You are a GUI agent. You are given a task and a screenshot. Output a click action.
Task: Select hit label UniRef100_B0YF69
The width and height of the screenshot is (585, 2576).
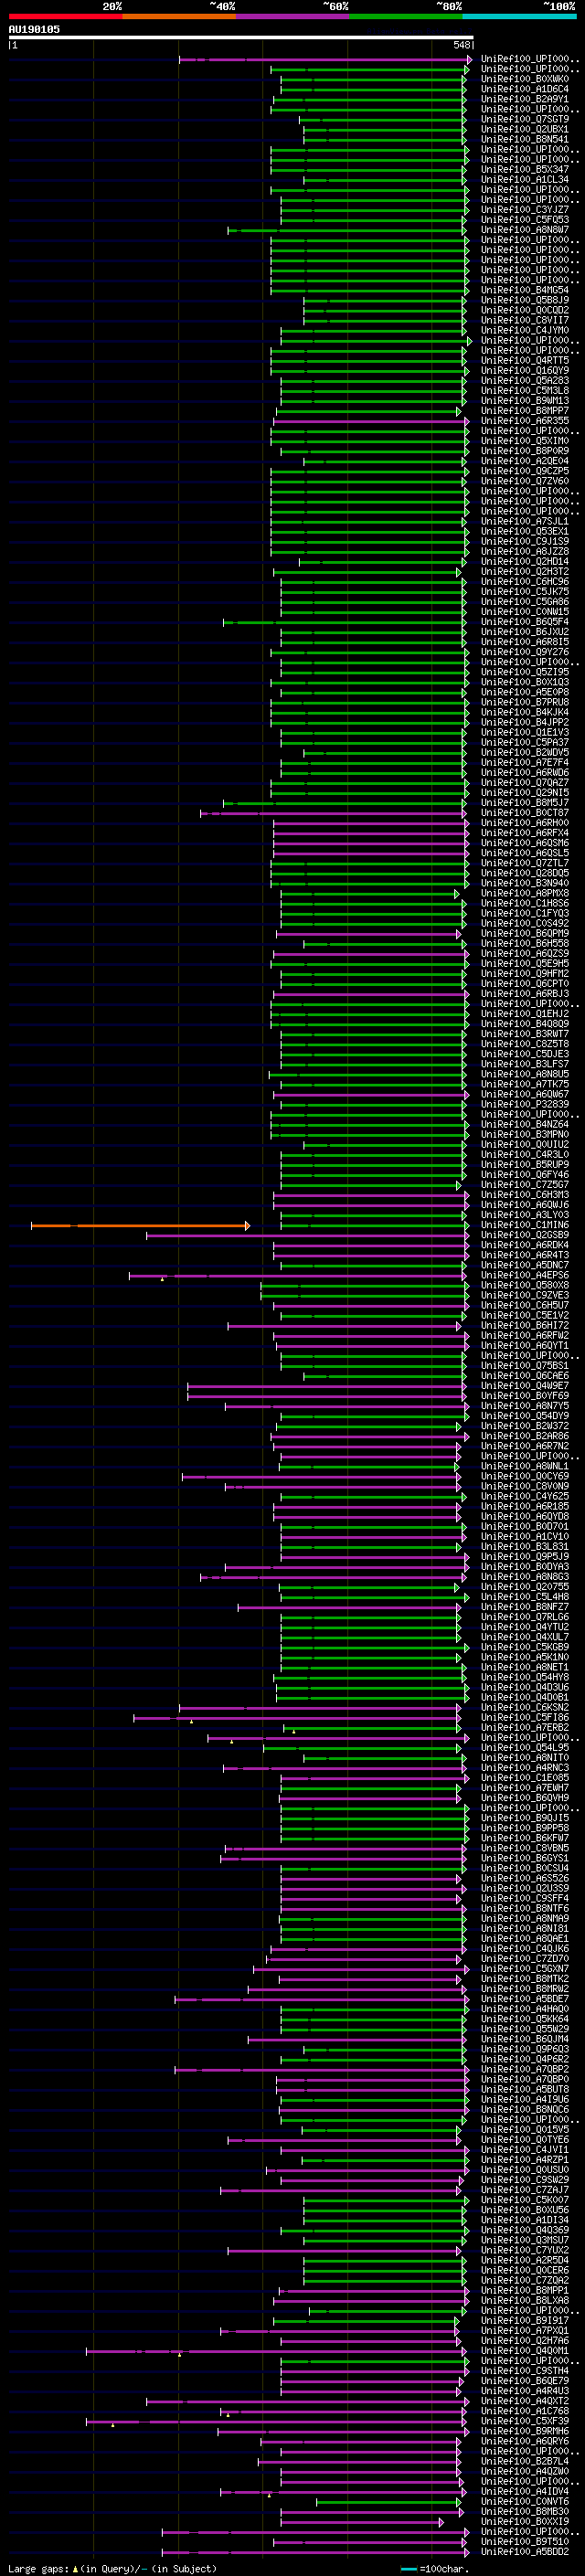pos(524,1396)
